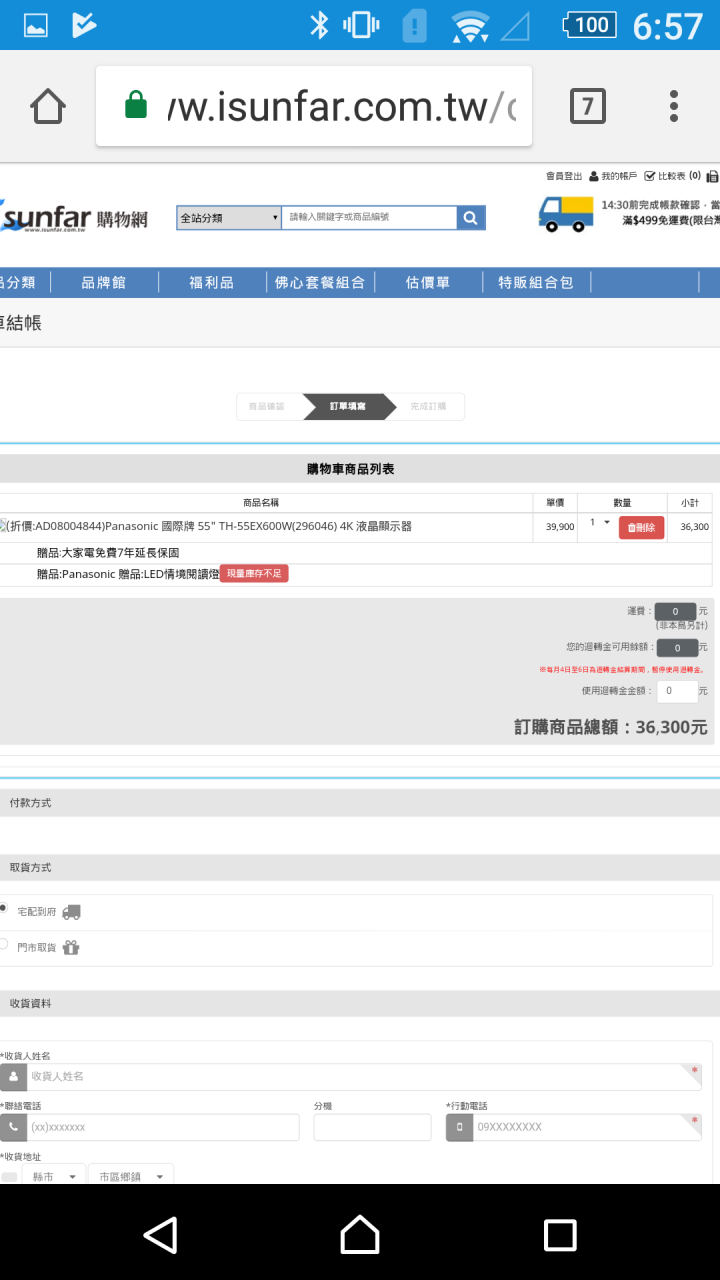Click the 現量庫存不足 stock badge
Screen dimensions: 720x1280
[x=254, y=573]
